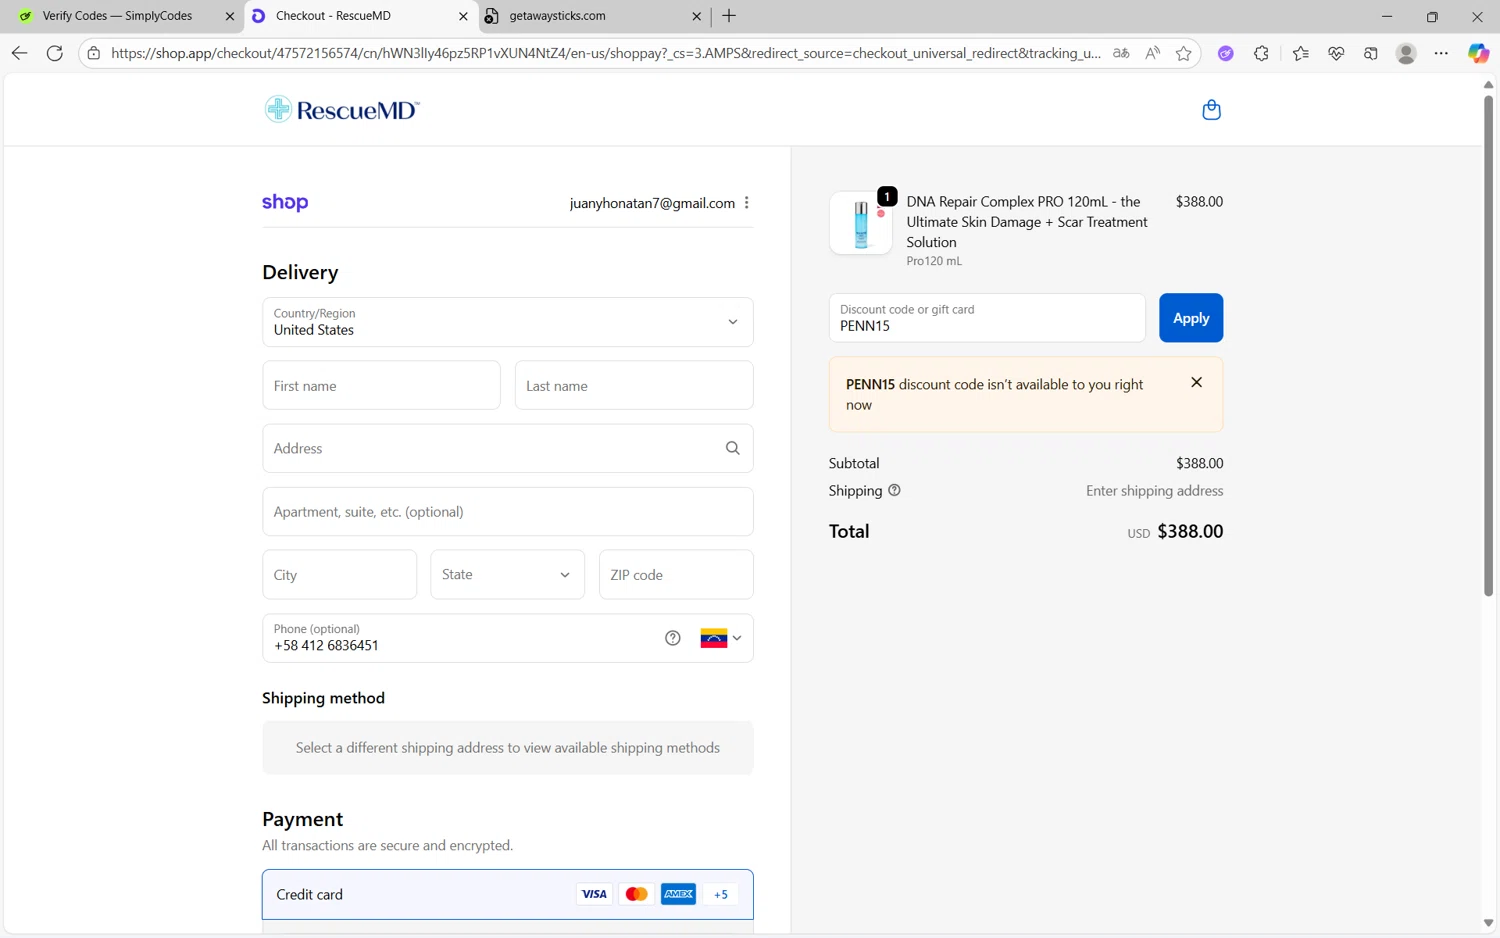Open the browser profile avatar
1500x938 pixels.
tap(1406, 53)
